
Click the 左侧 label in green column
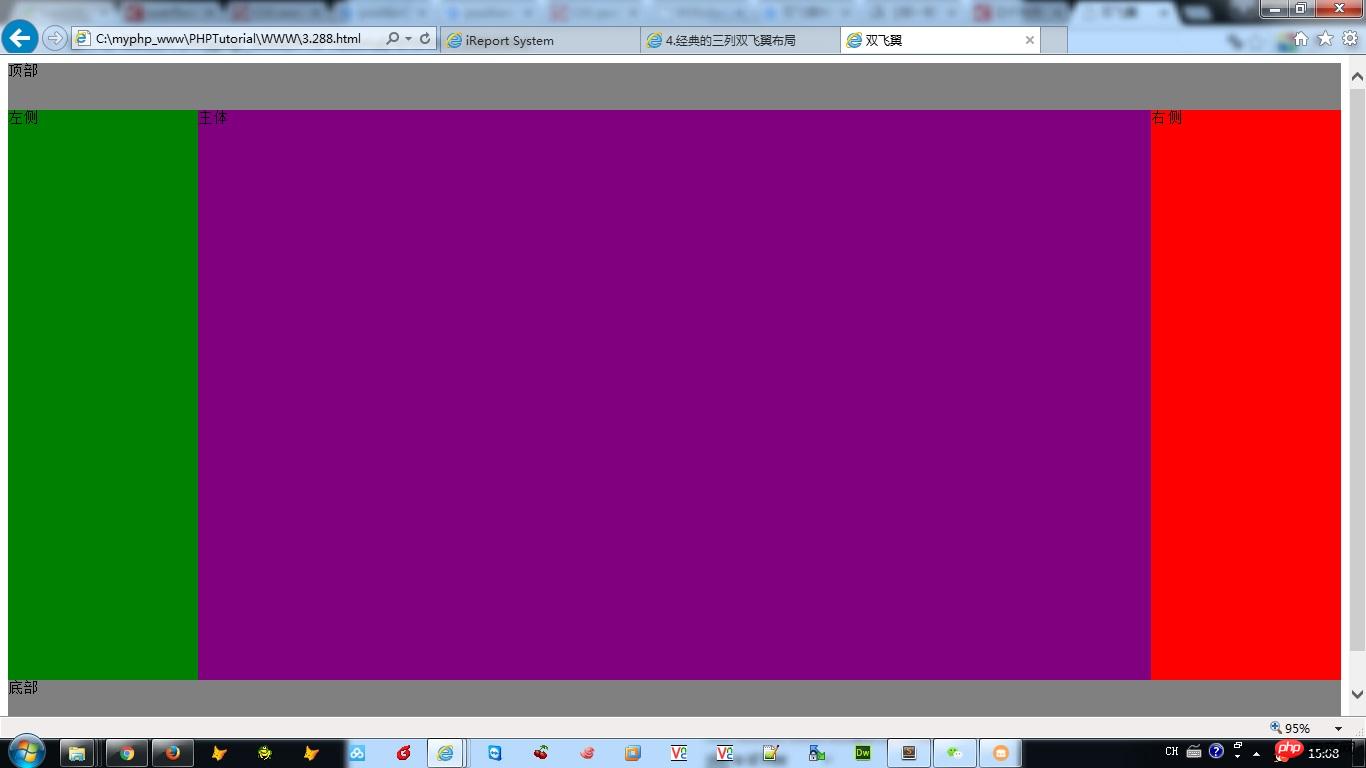pos(23,118)
